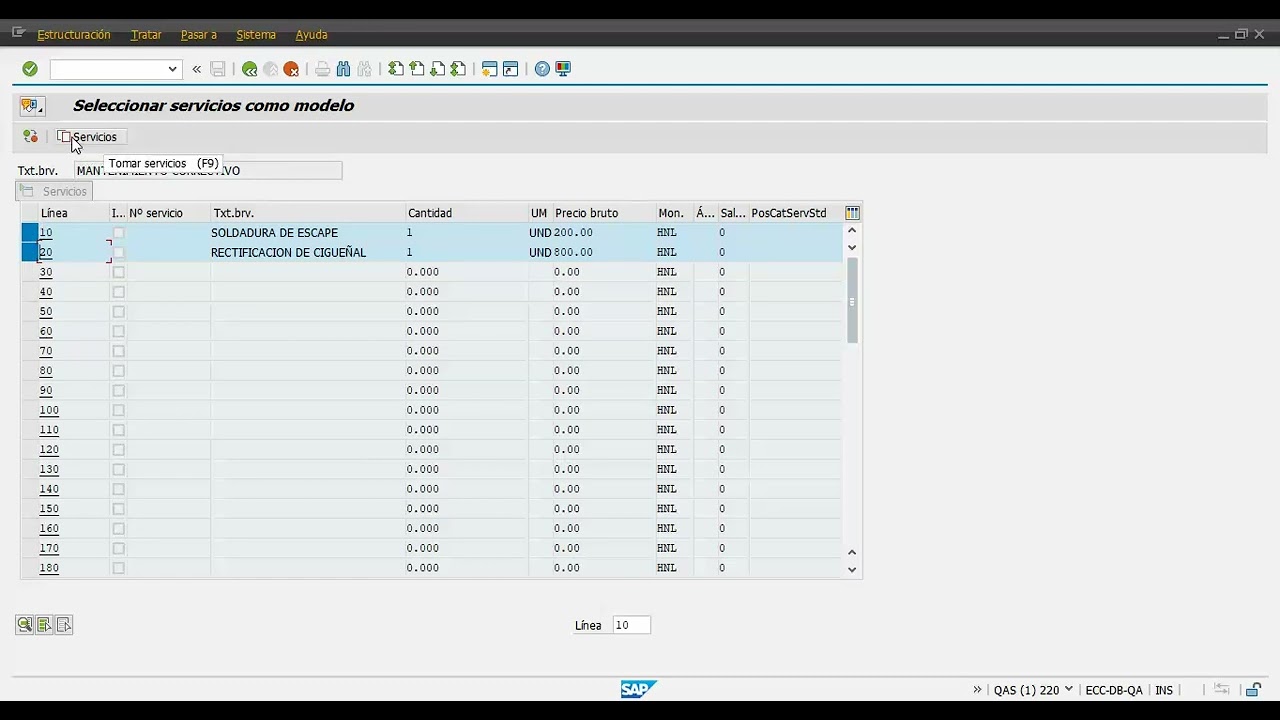Click the orange Cancel icon

291,69
